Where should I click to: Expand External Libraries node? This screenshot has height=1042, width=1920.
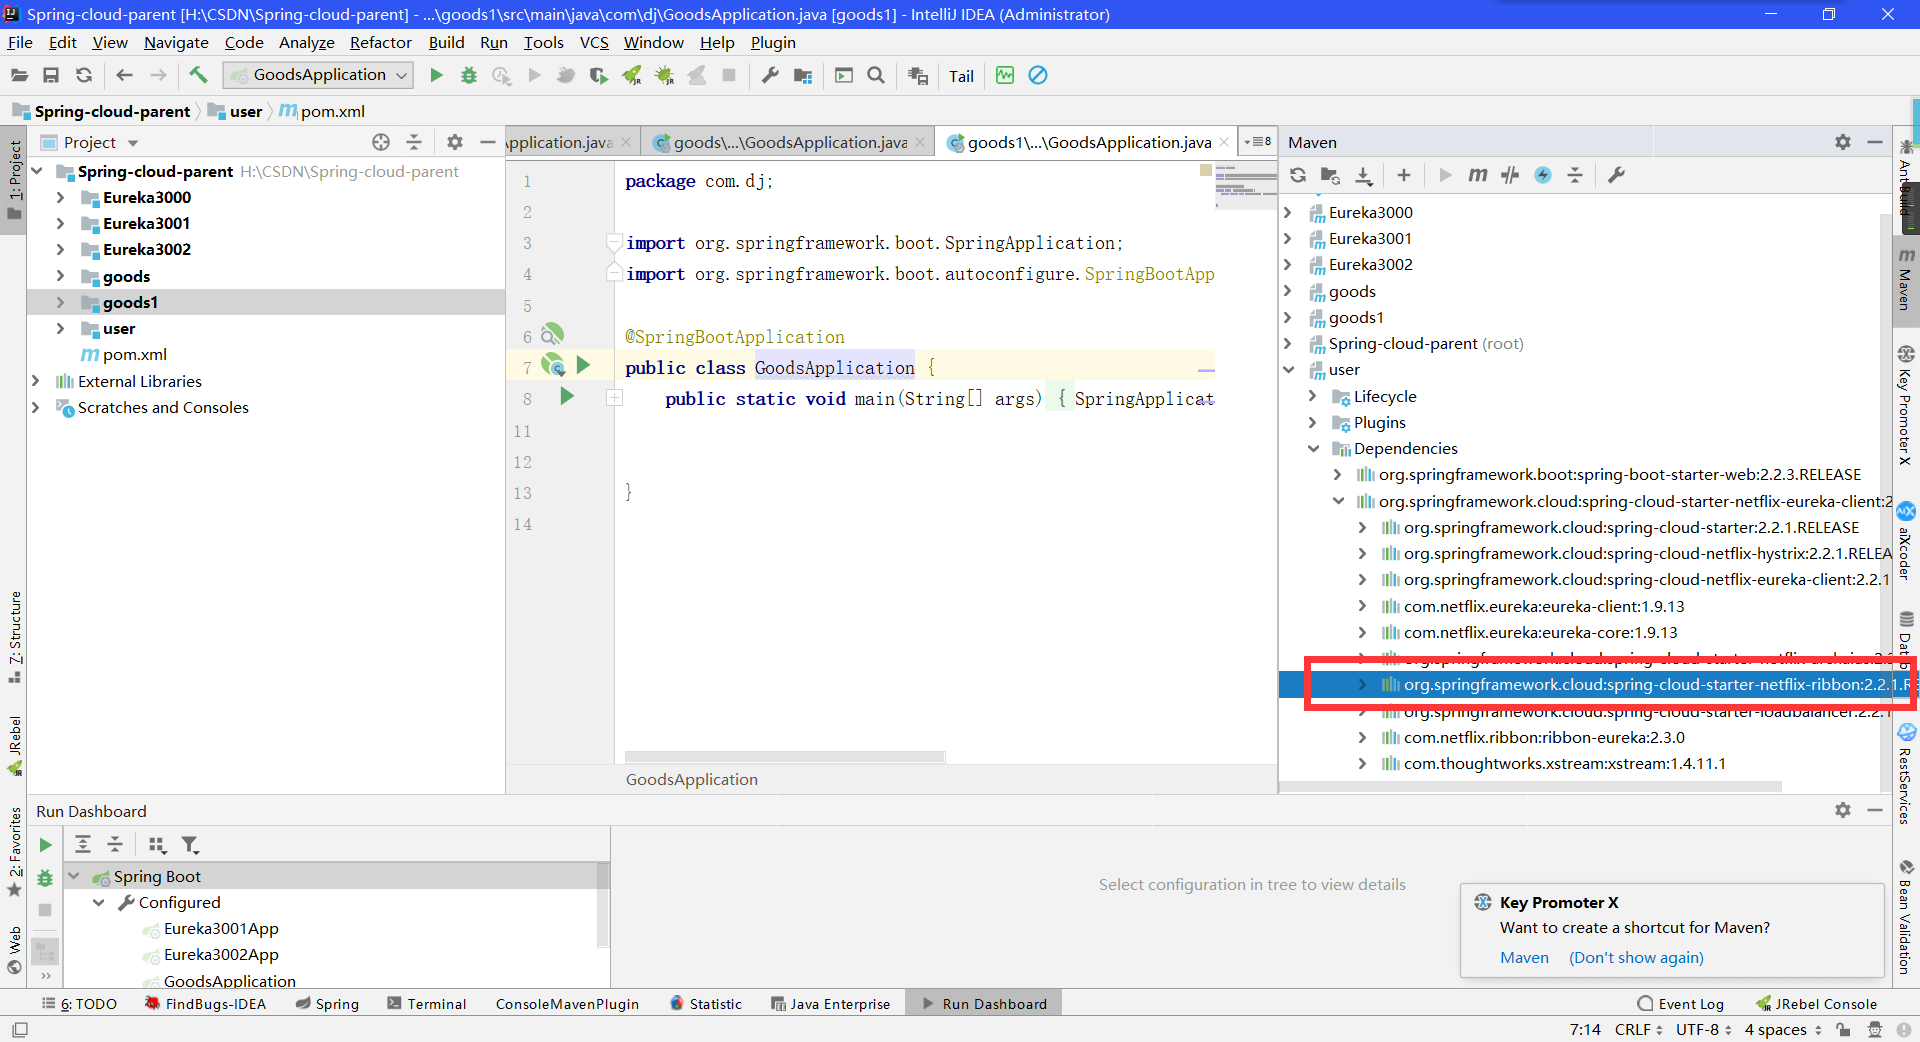point(36,381)
